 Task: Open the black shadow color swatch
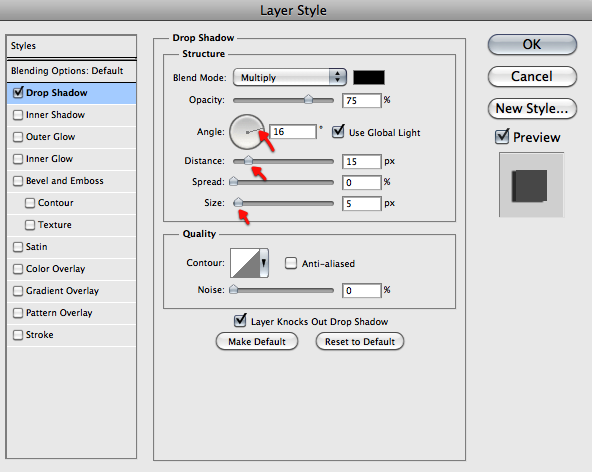[369, 77]
